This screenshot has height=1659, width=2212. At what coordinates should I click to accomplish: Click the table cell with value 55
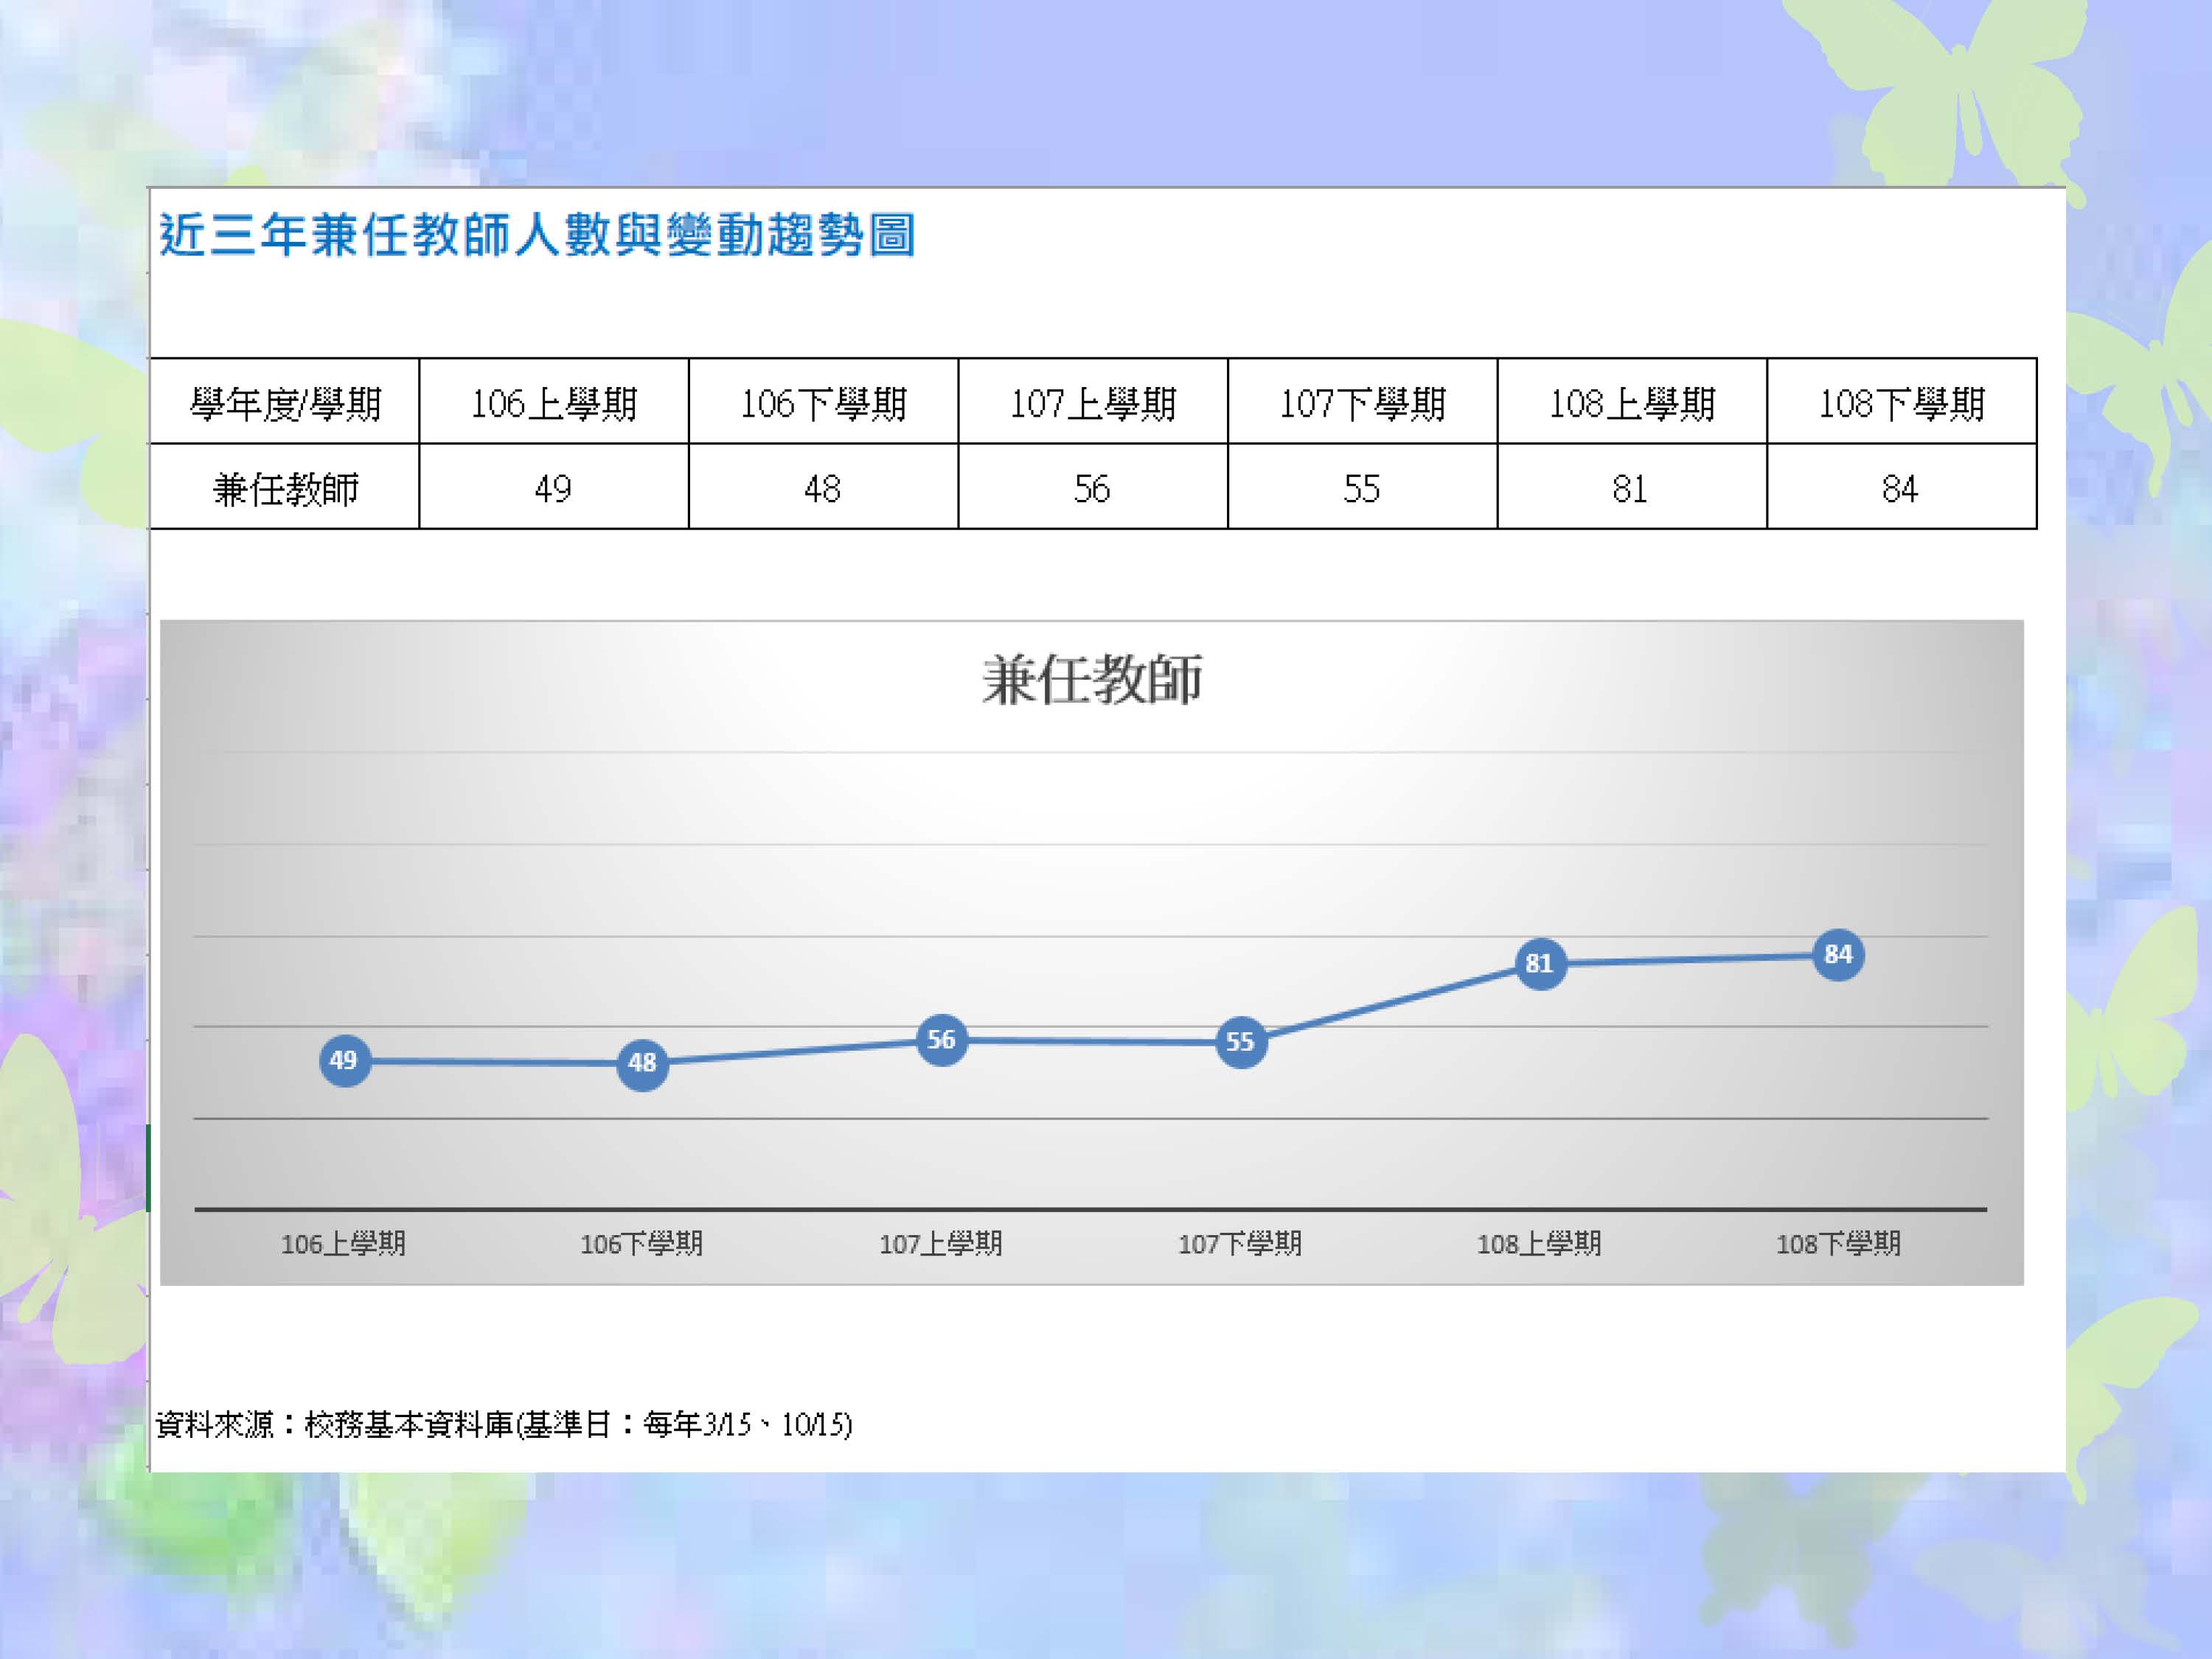point(1363,486)
